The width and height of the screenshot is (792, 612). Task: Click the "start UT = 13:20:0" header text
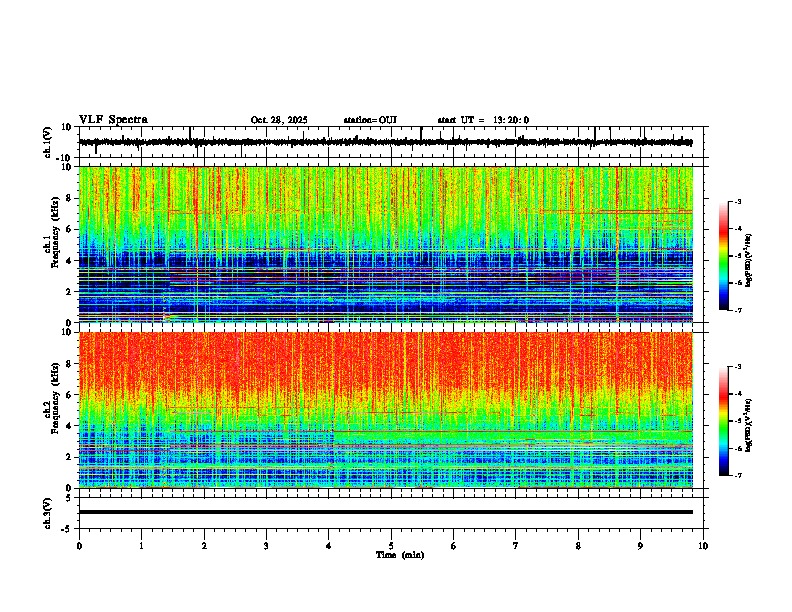[483, 120]
